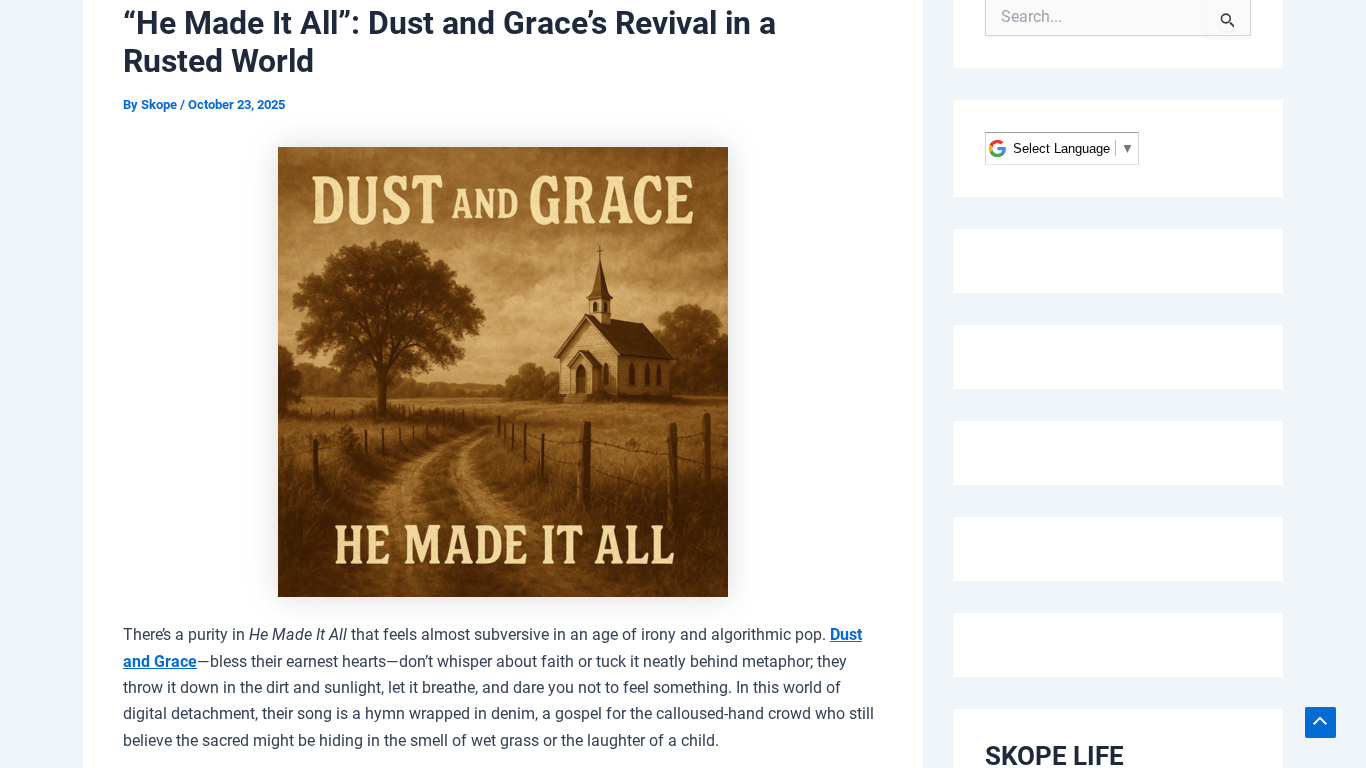Click the empty widget directly above SKOPE LIFE
This screenshot has width=1366, height=768.
point(1117,645)
